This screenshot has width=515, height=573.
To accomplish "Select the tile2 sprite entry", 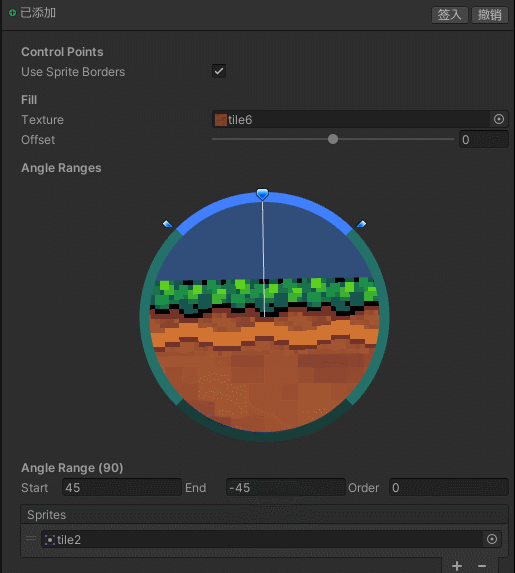I will tap(262, 539).
